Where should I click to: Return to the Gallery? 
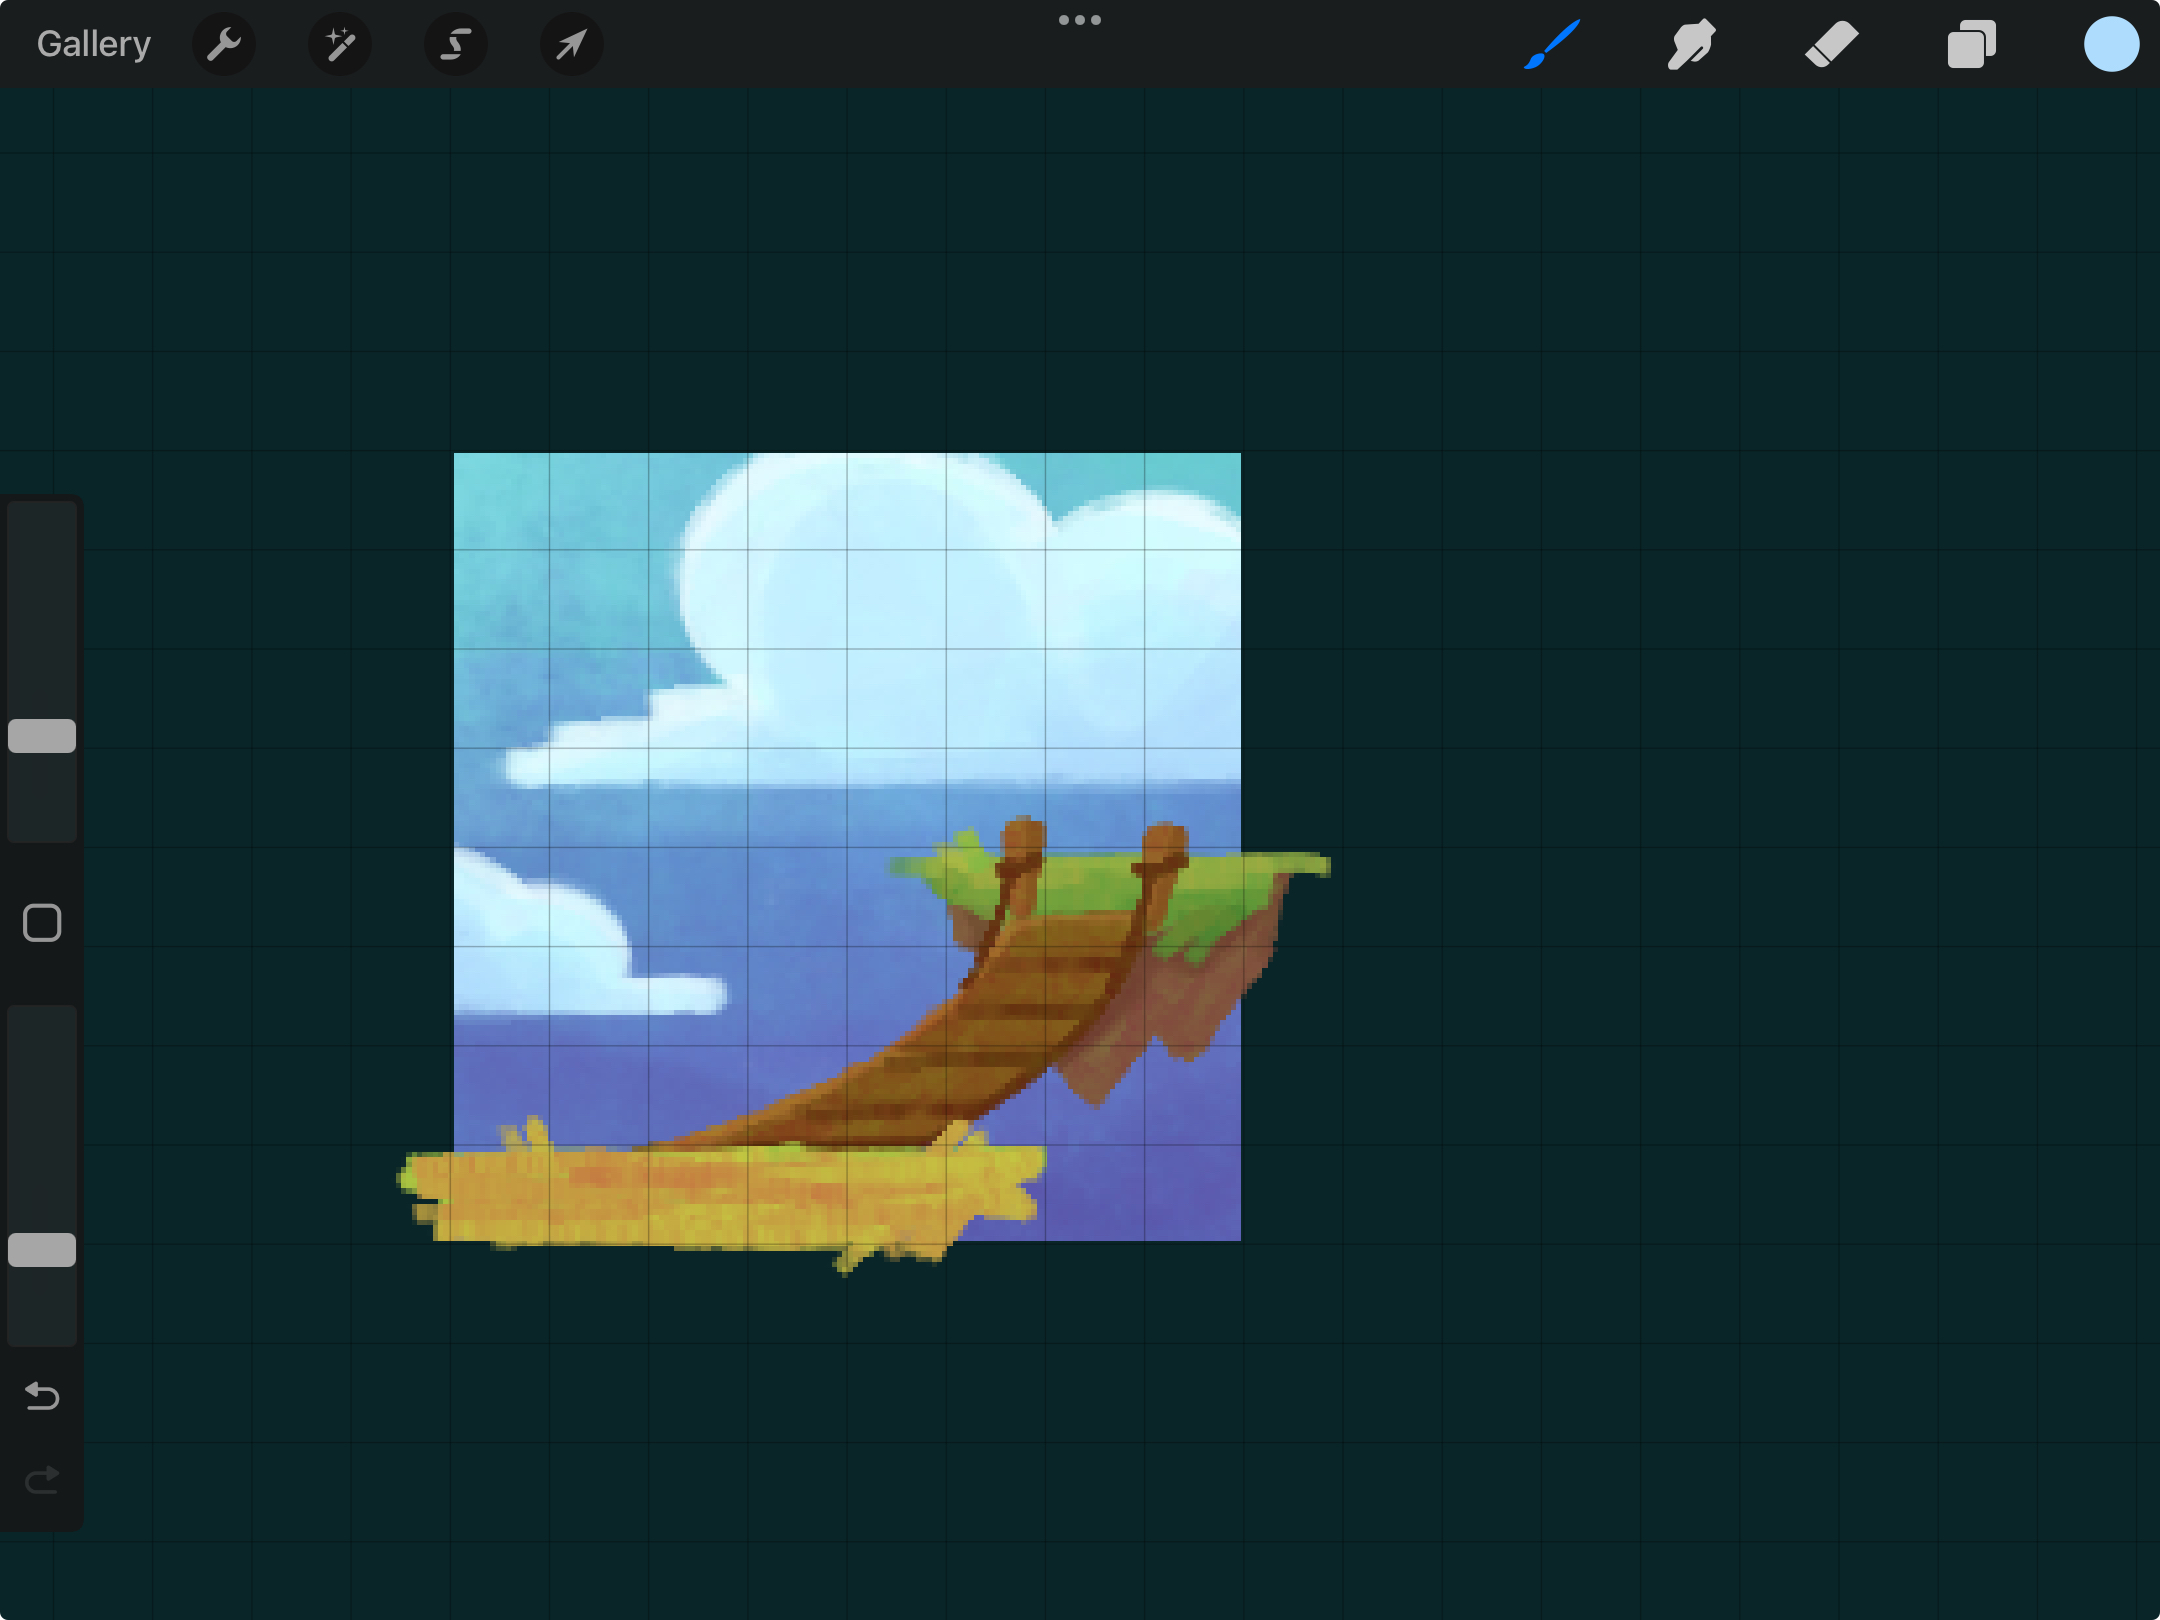(x=93, y=44)
